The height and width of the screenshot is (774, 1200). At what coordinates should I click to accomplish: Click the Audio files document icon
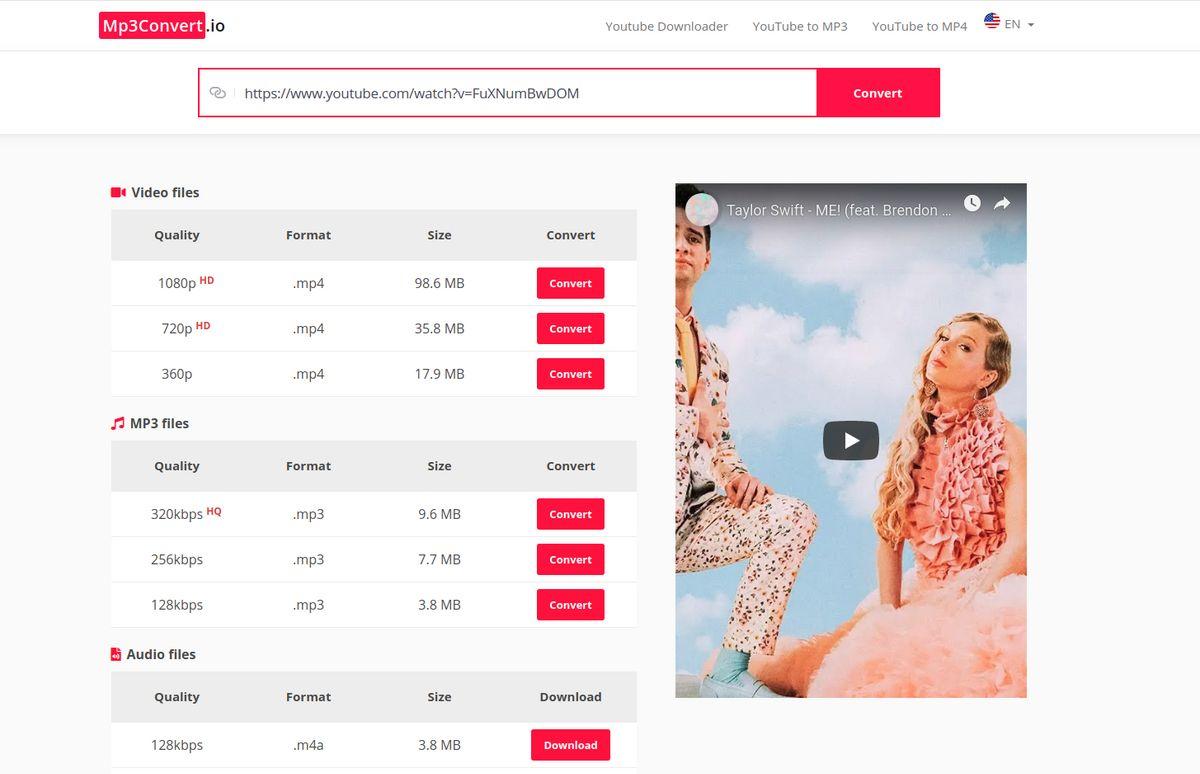click(x=116, y=654)
